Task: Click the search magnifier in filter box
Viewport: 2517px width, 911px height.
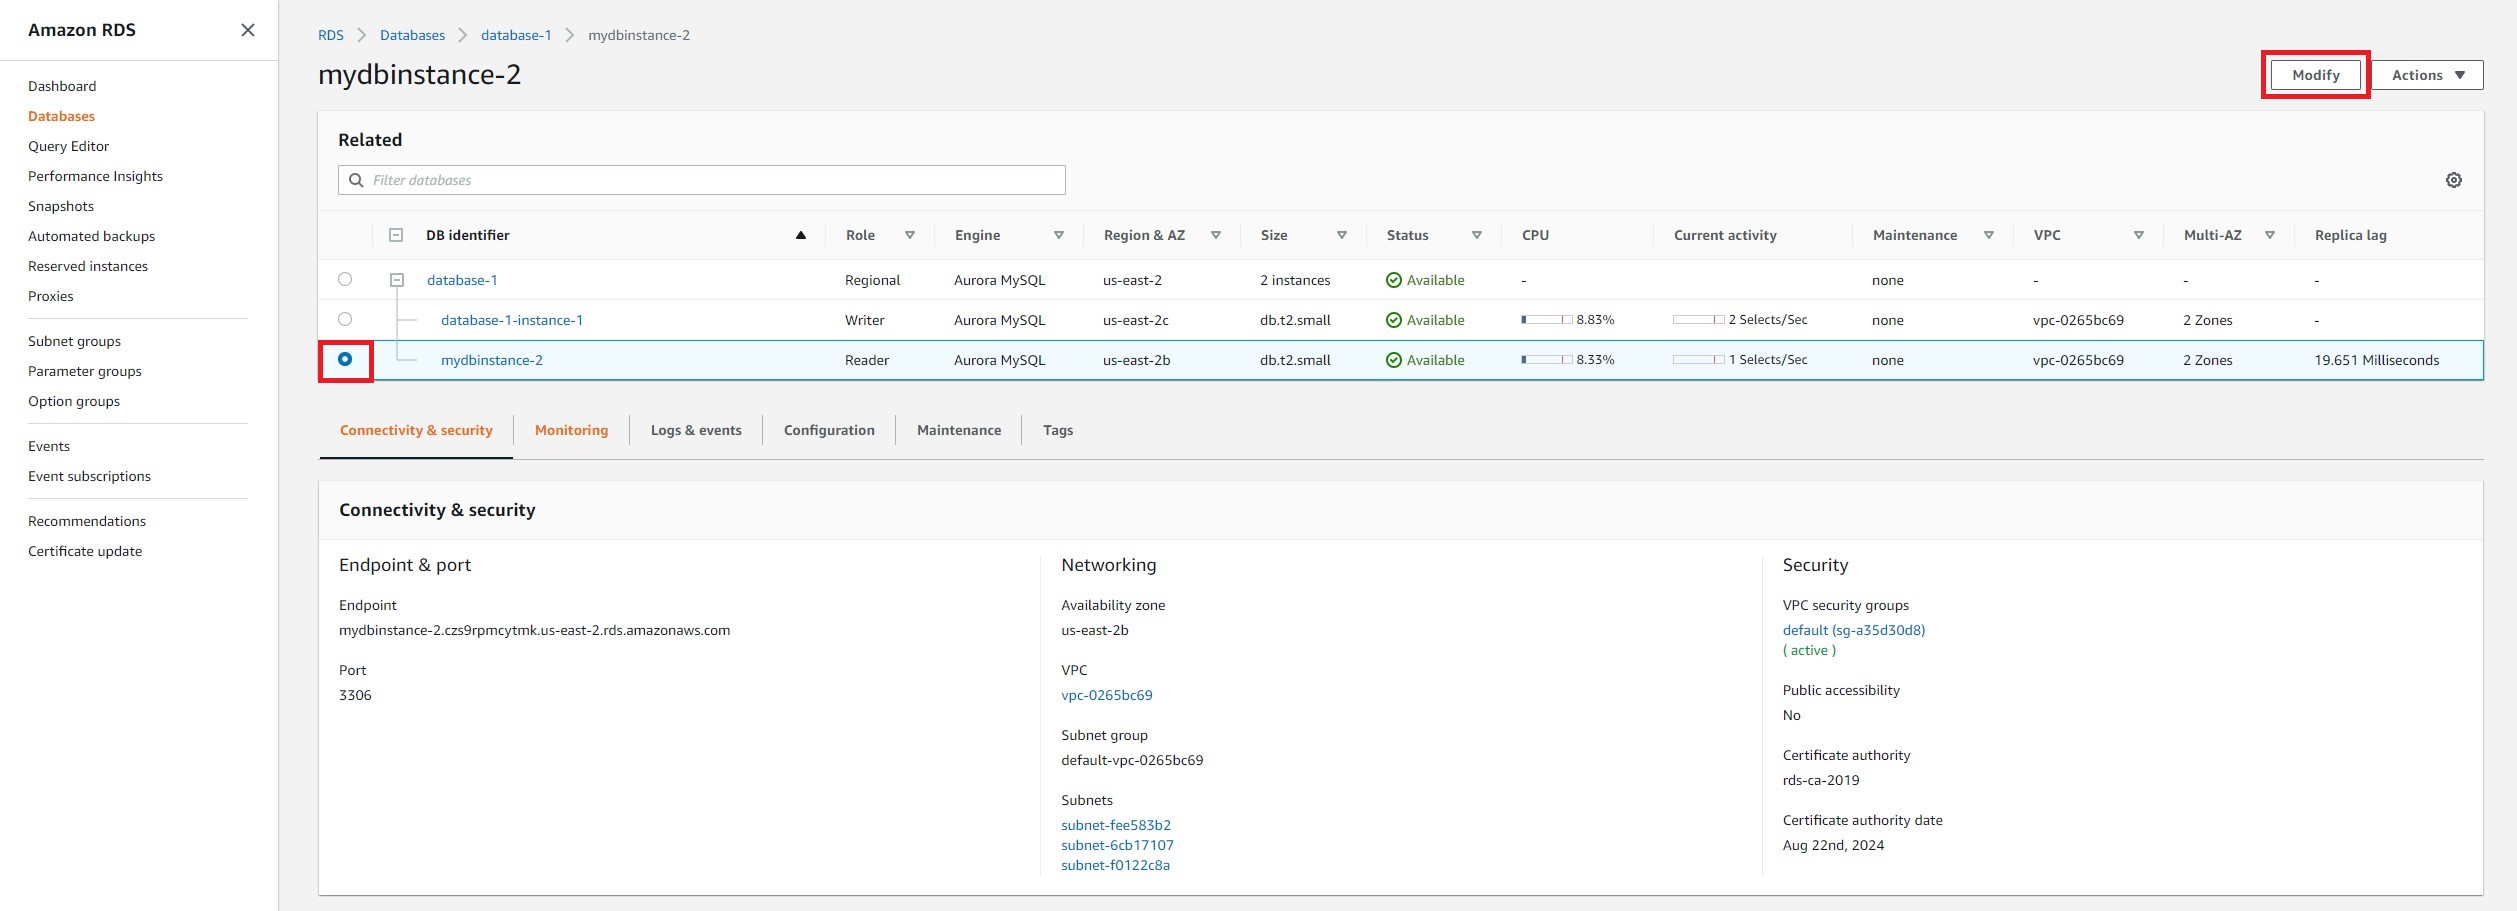Action: (356, 180)
